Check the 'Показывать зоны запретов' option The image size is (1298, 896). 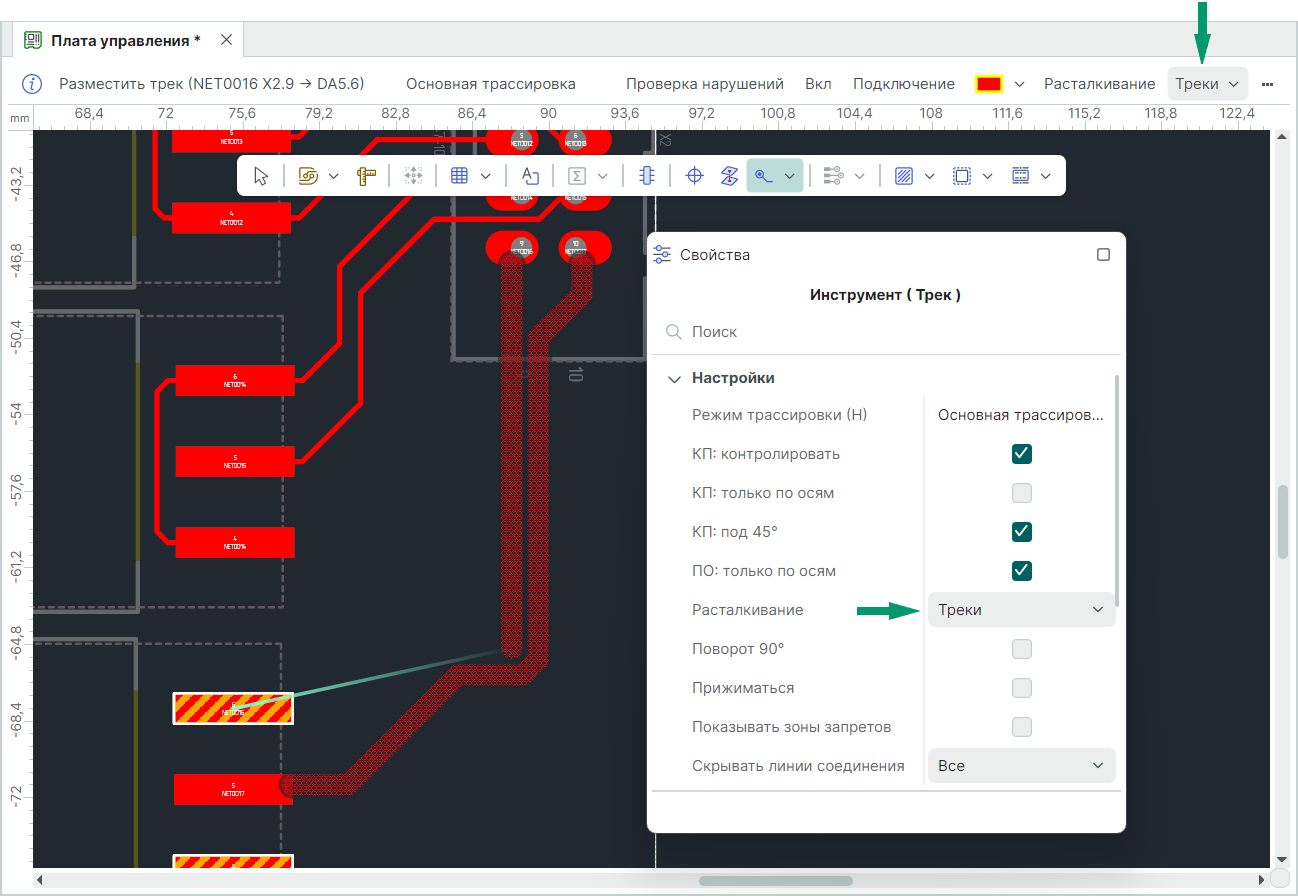tap(1021, 727)
